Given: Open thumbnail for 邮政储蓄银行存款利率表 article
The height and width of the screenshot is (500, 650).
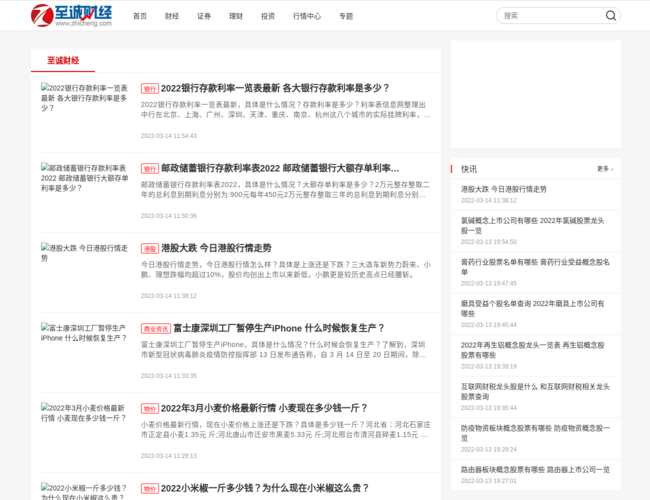Looking at the screenshot, I should [85, 178].
